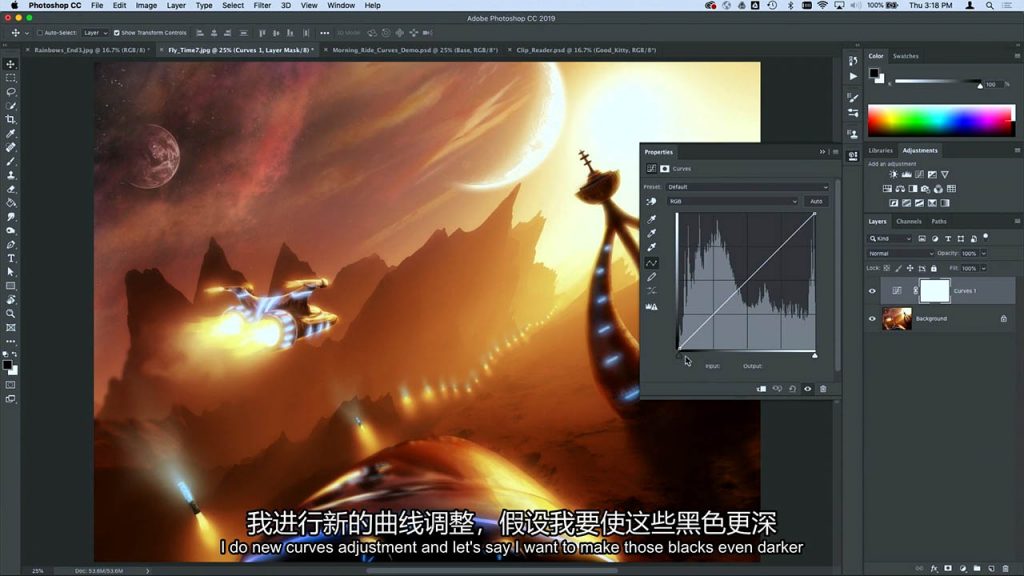Hide the Curves 1 layer
Viewport: 1024px width, 576px height.
tap(872, 291)
